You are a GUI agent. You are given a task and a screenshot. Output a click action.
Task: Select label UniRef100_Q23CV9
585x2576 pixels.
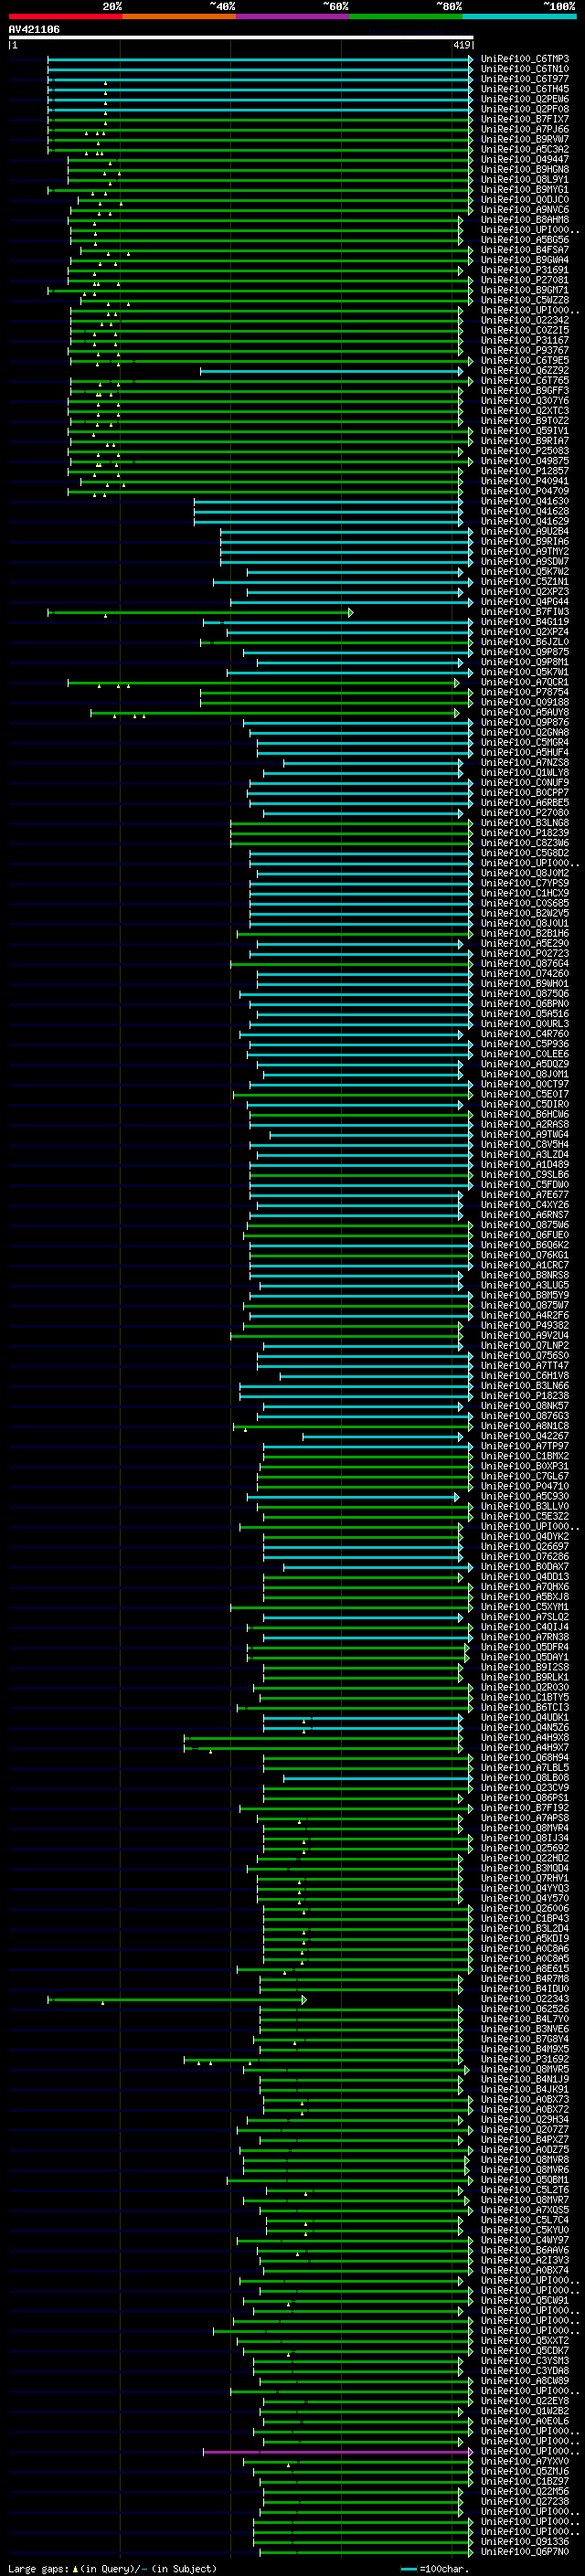point(525,1788)
